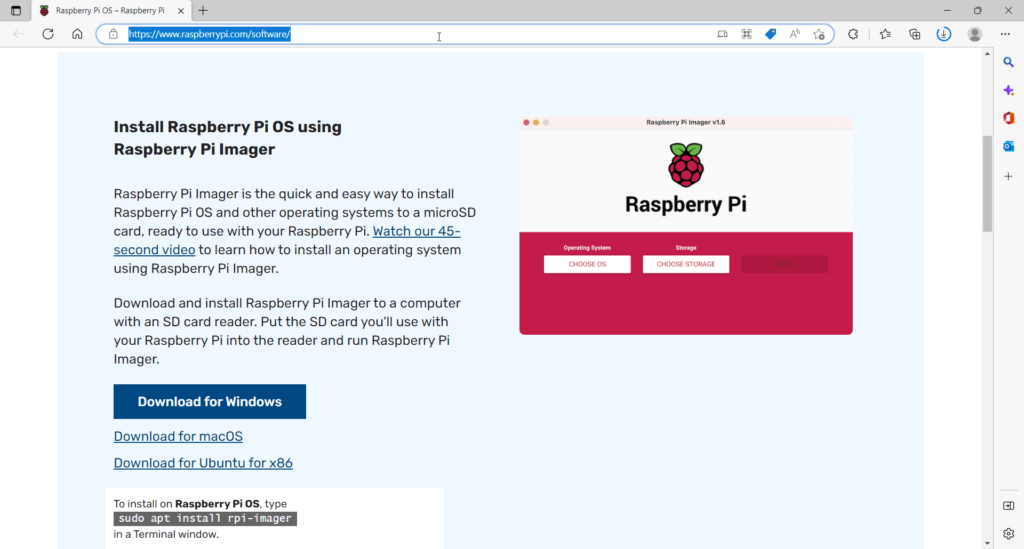
Task: Open the Favorites list icon
Action: click(885, 34)
